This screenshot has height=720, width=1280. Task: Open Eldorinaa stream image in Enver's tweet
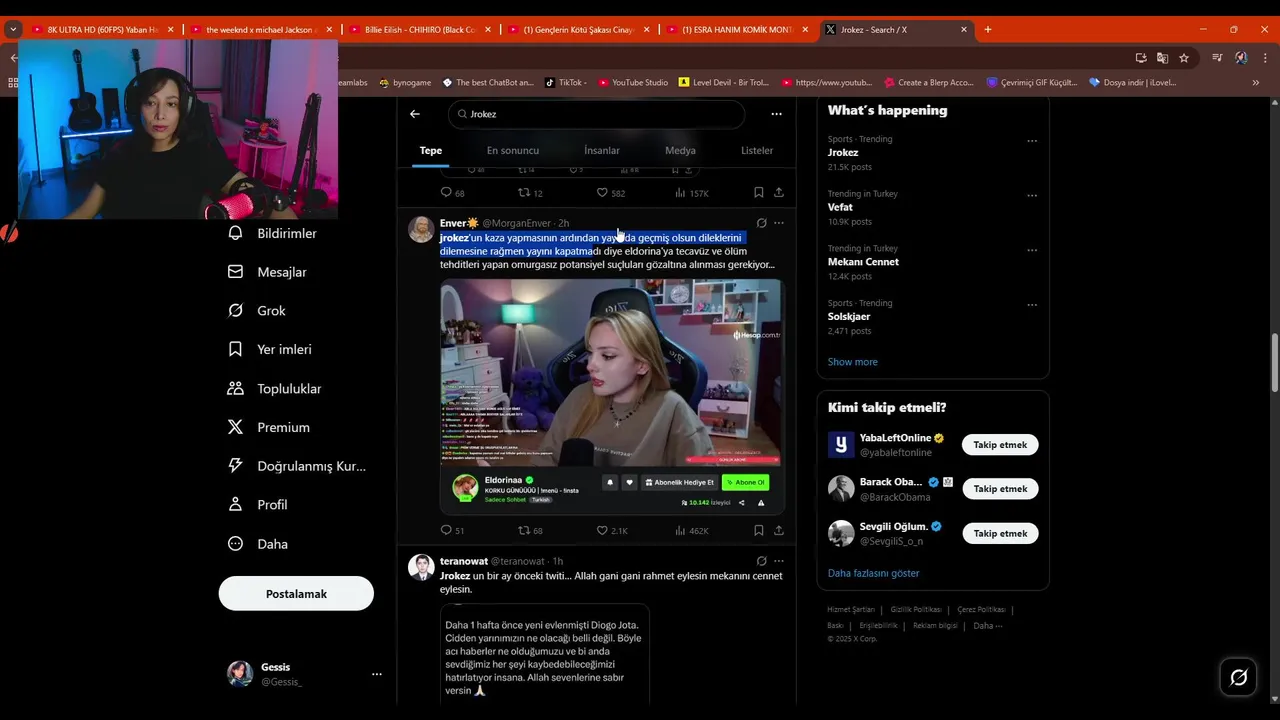[x=611, y=373]
